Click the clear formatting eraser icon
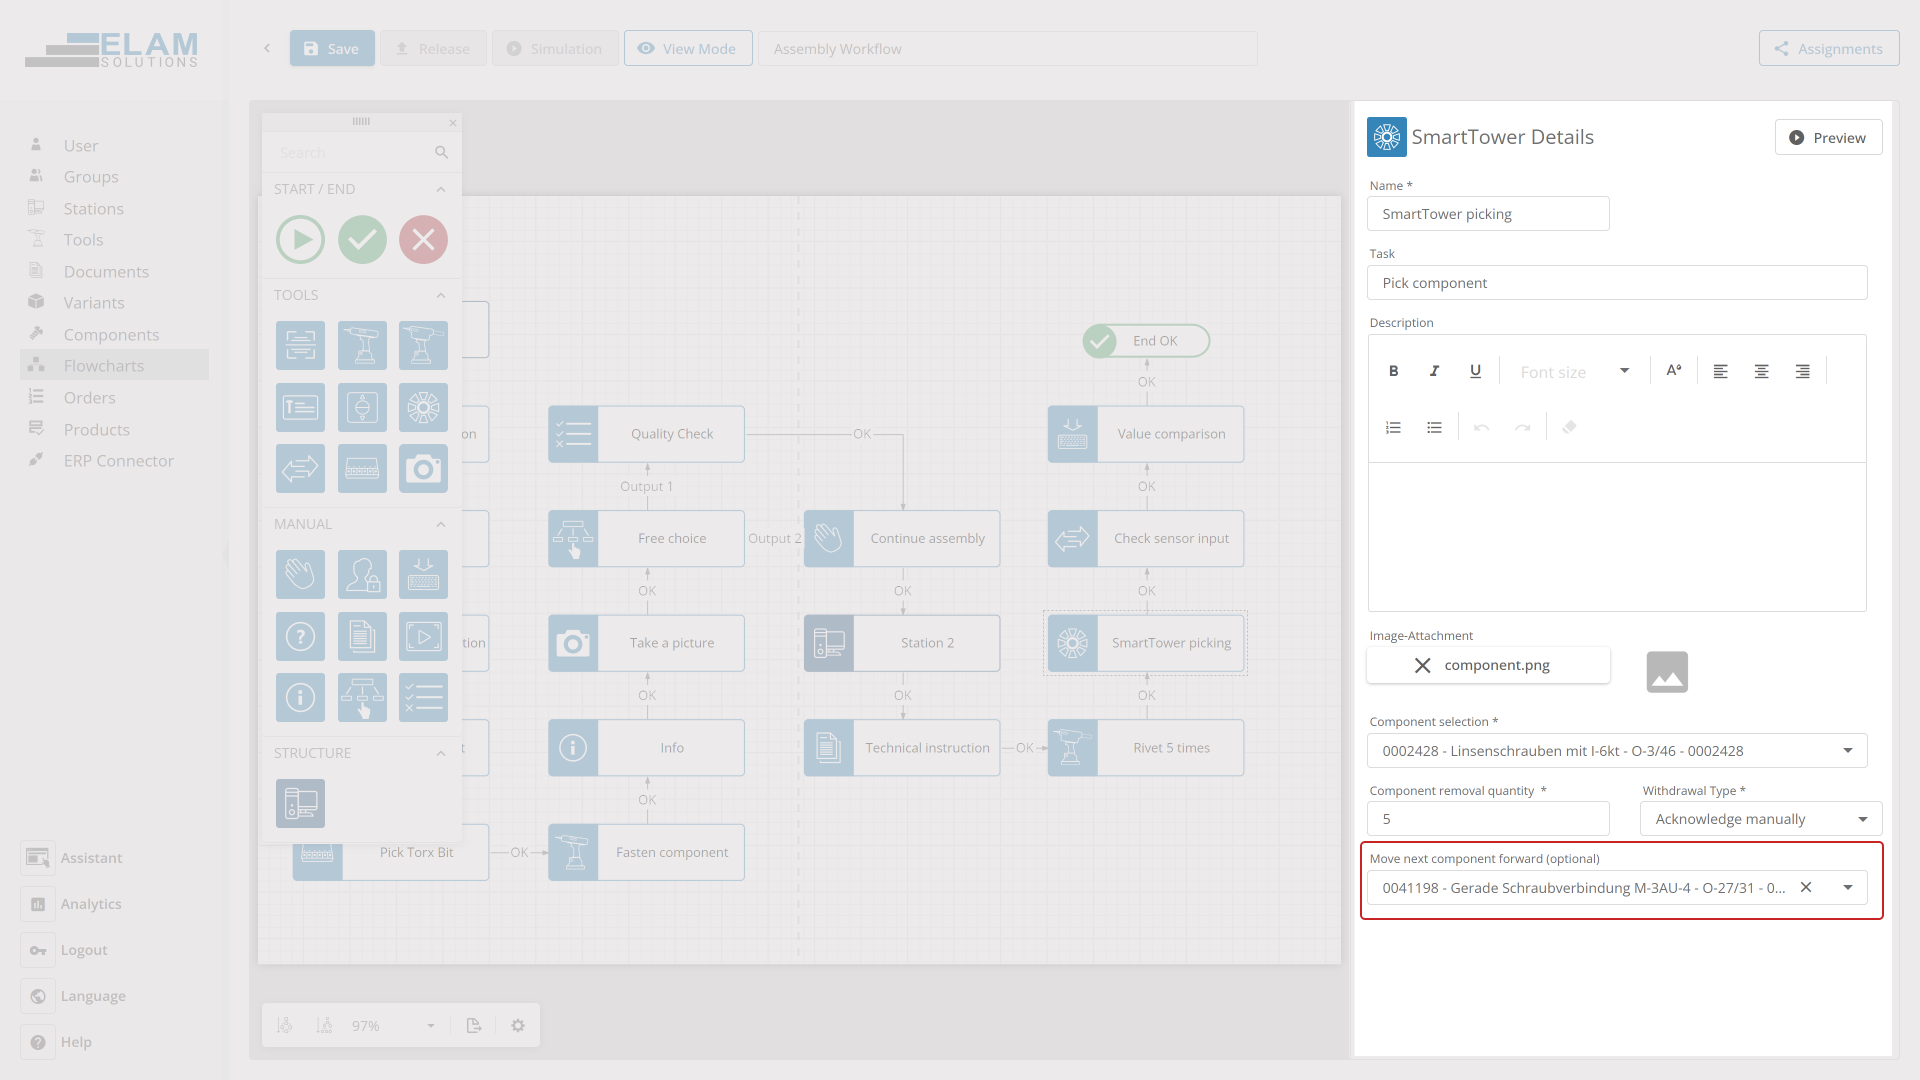This screenshot has width=1920, height=1080. 1569,428
